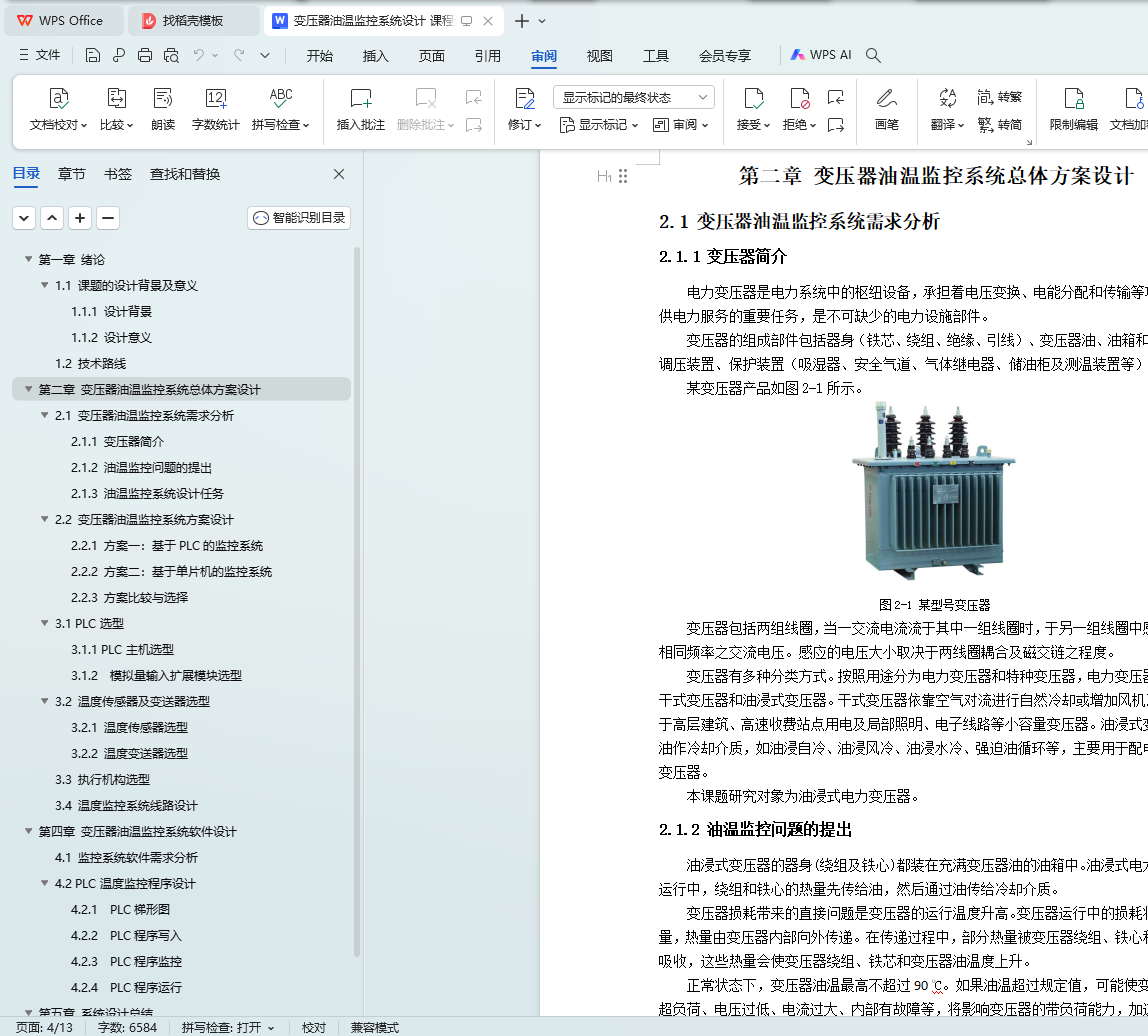
Task: Jump to 2.2.3 方案比较与选择 in outline
Action: 130,597
